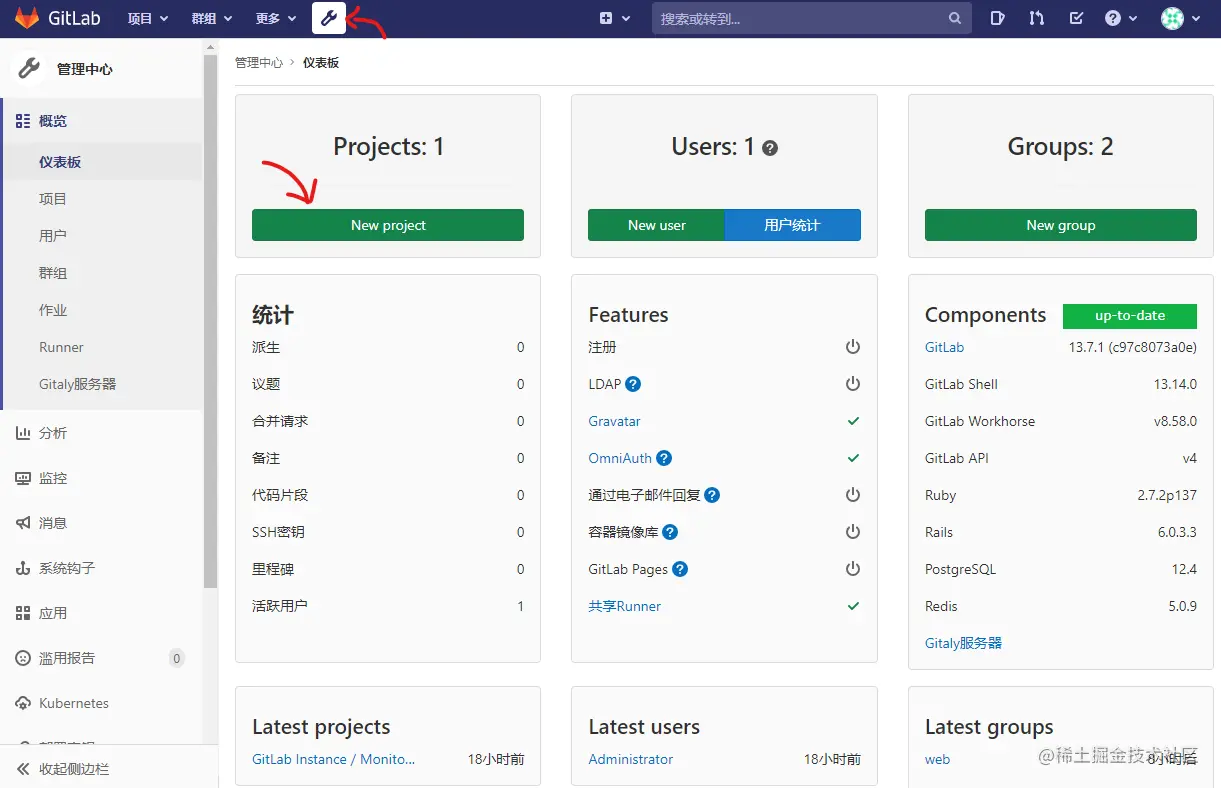Open the 共享Runner link

tap(624, 606)
